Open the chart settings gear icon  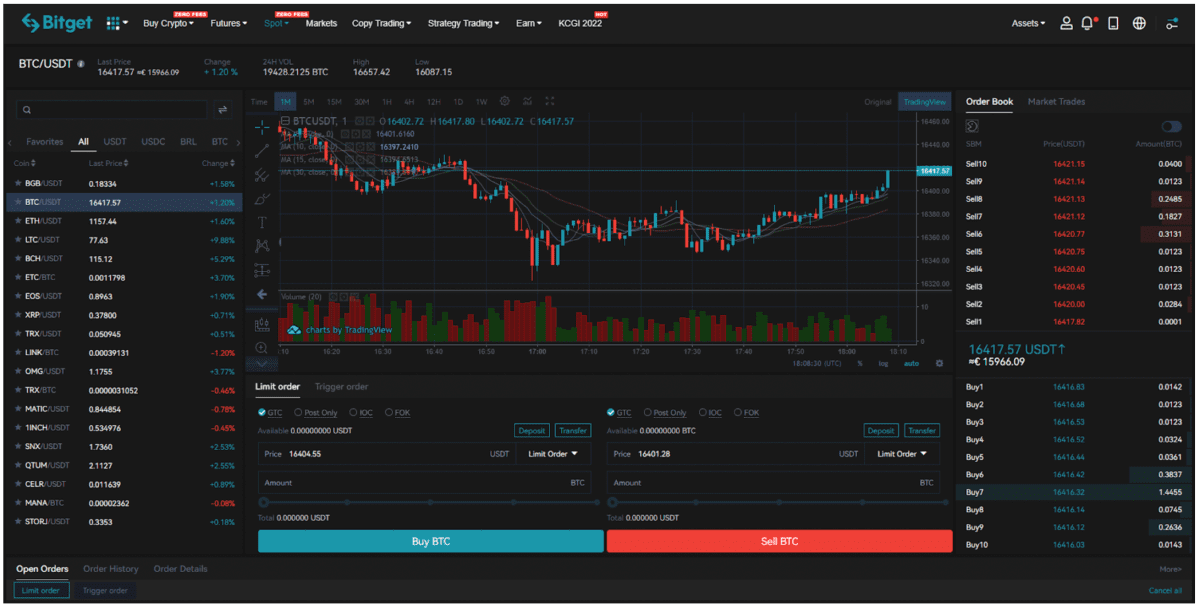[x=505, y=101]
